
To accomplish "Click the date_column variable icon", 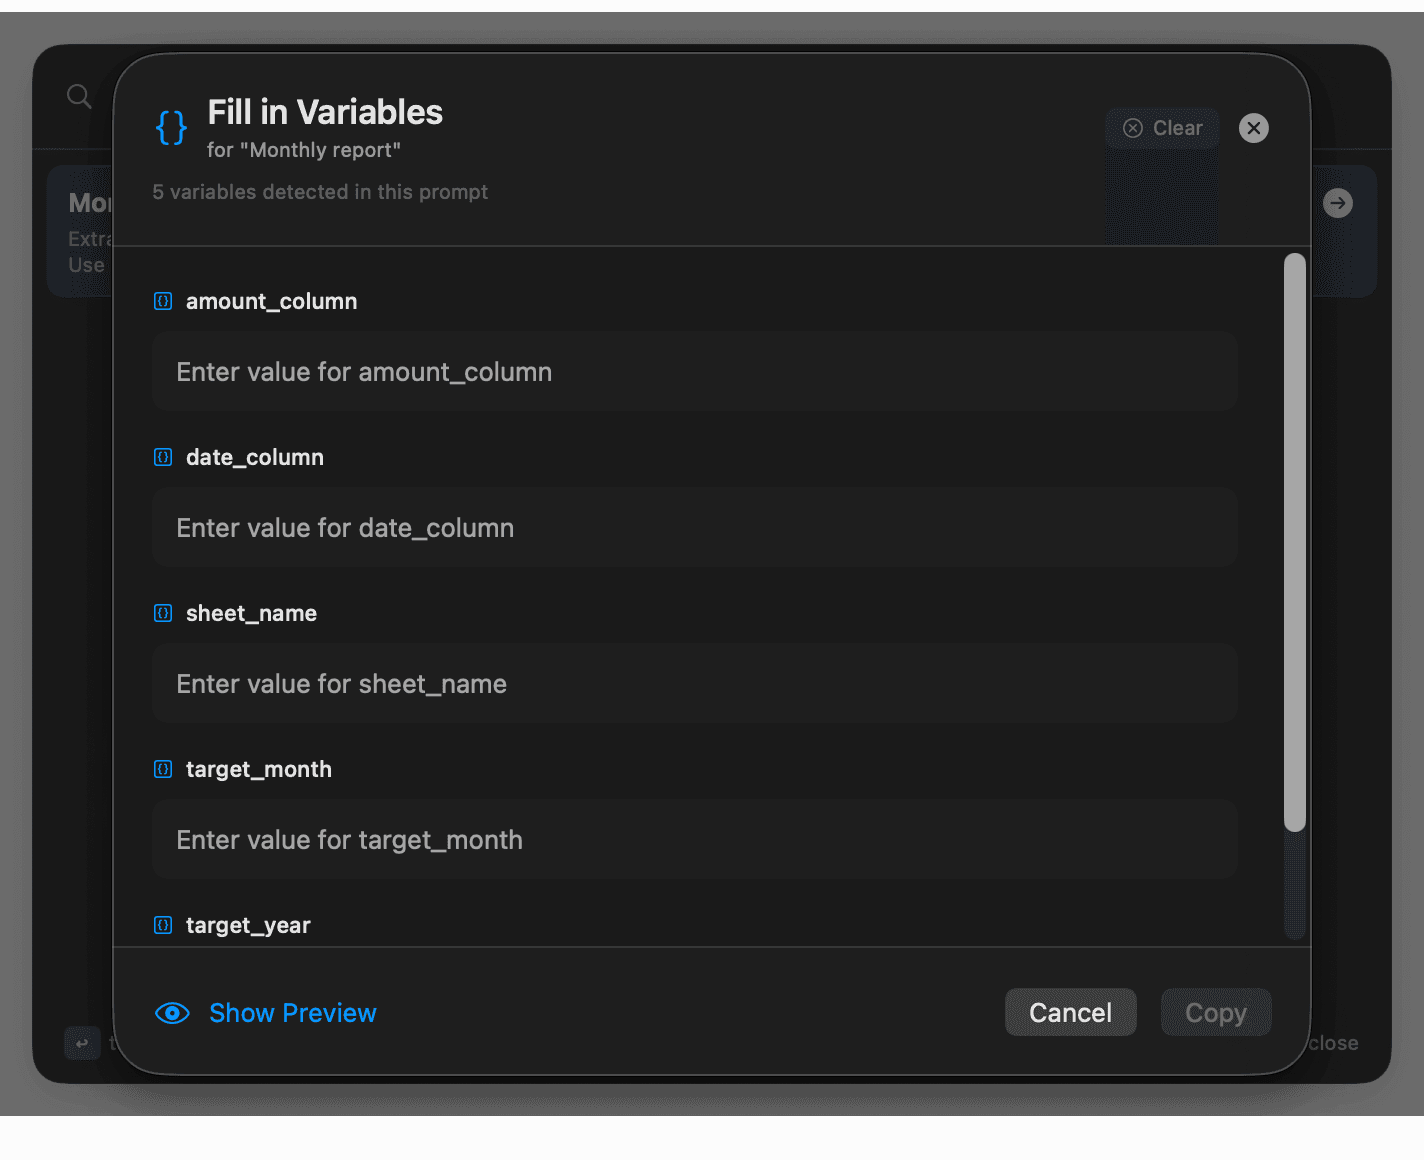I will [163, 457].
